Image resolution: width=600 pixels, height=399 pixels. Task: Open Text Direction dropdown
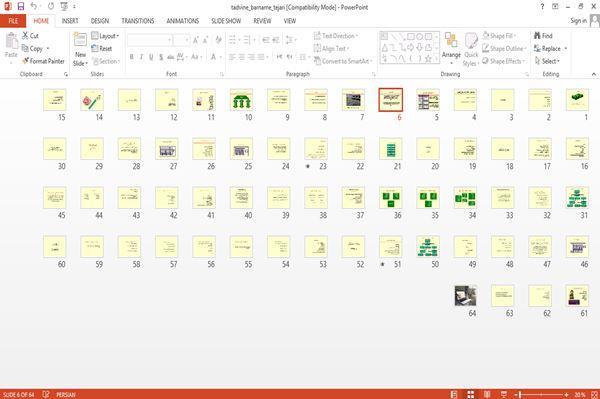pyautogui.click(x=336, y=36)
